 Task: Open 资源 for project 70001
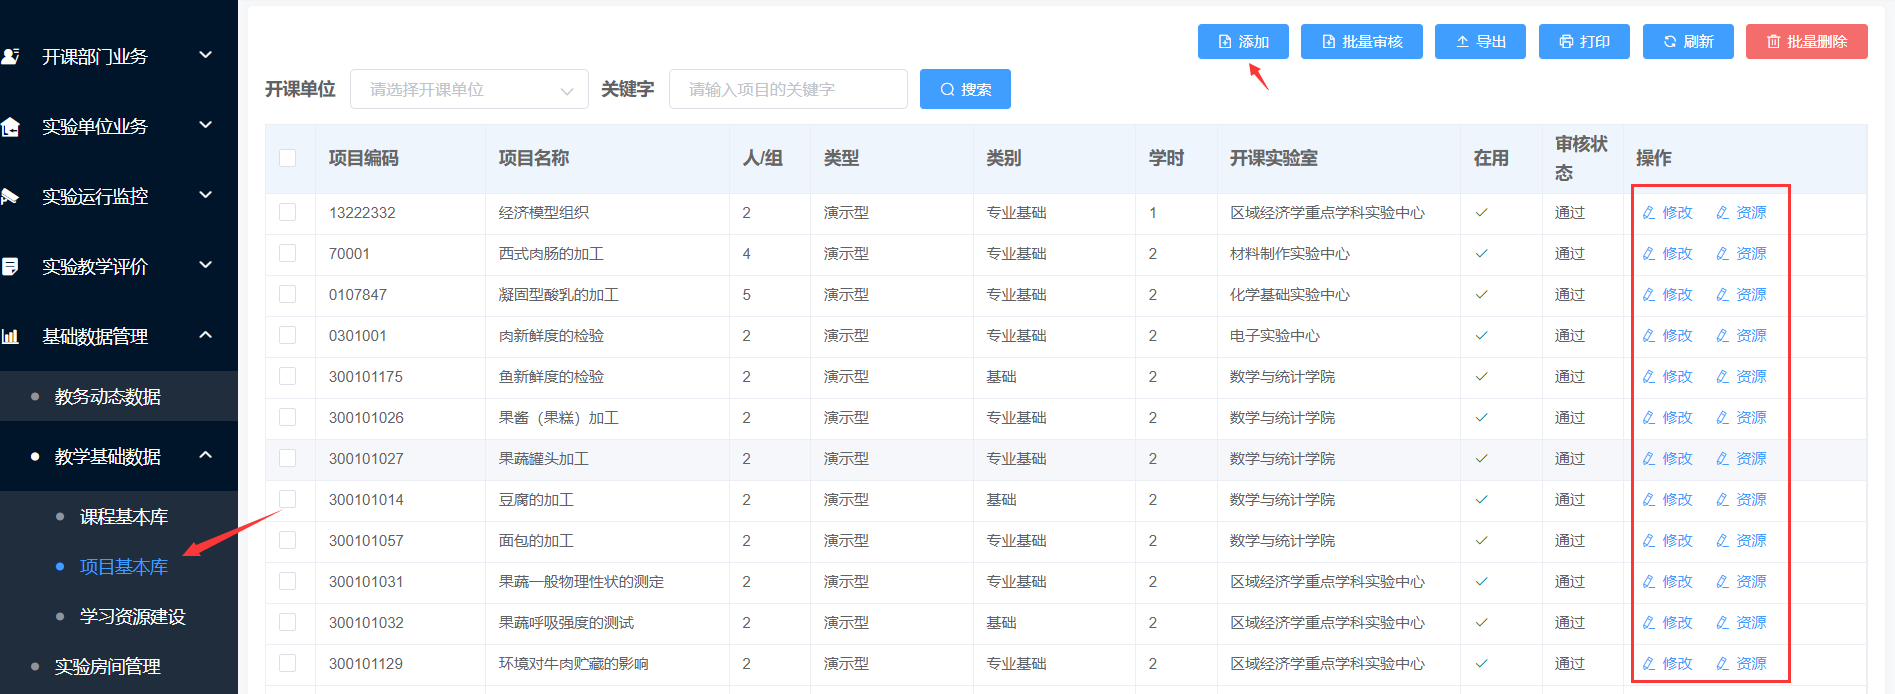[x=1741, y=254]
